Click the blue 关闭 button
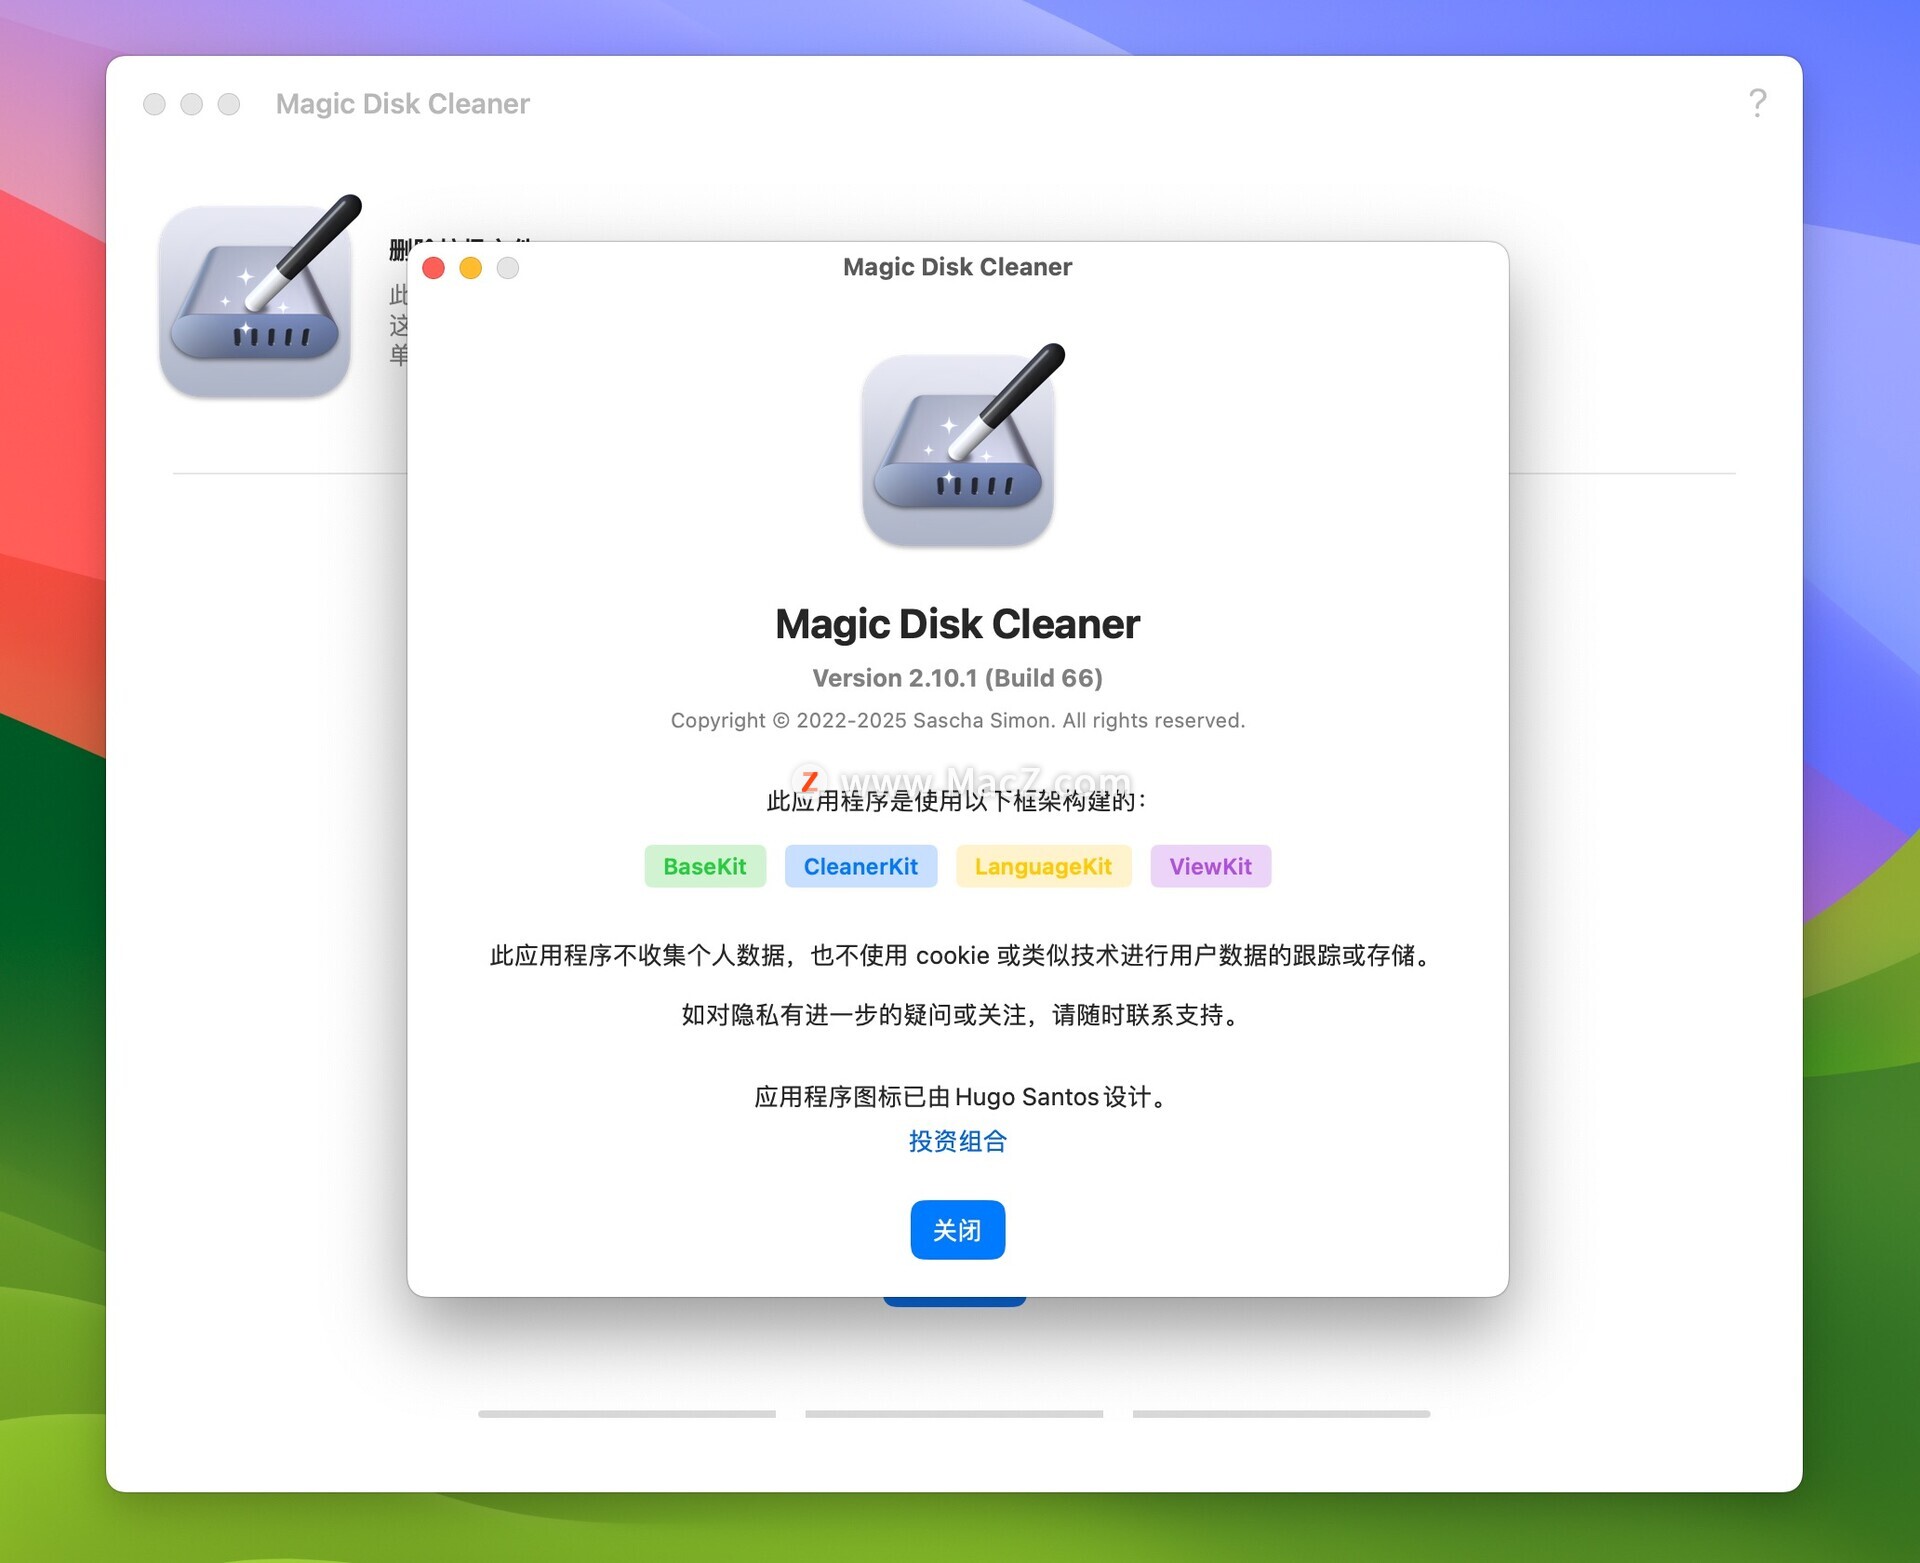This screenshot has width=1920, height=1563. click(x=957, y=1229)
